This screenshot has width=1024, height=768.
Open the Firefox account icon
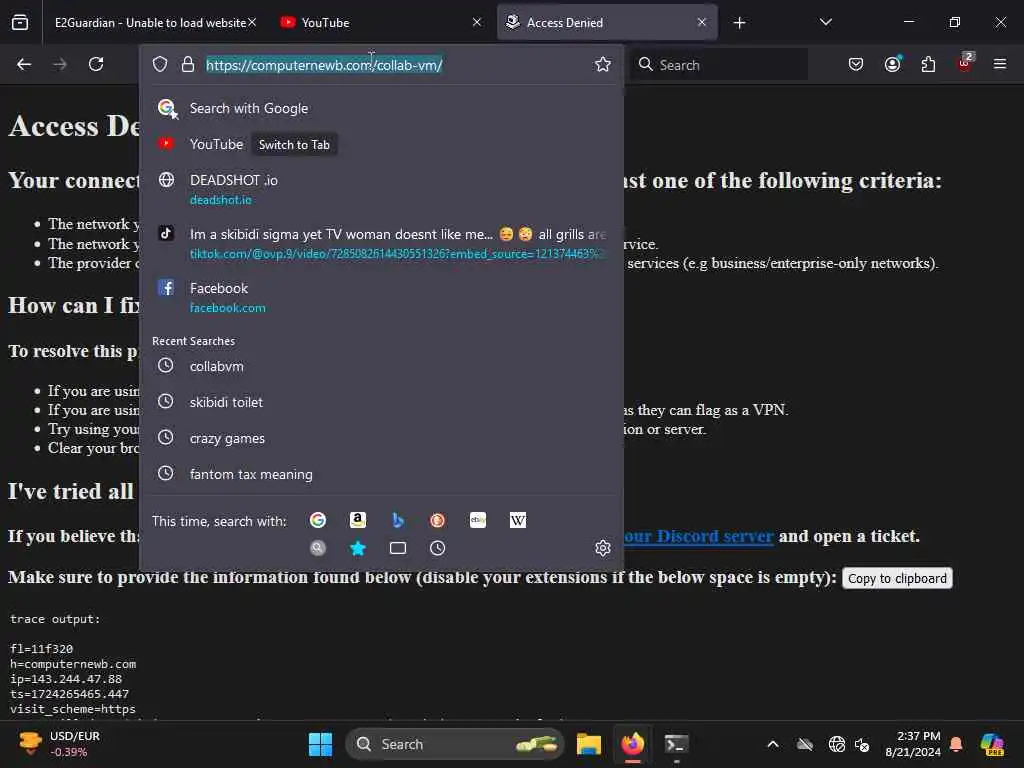coord(892,64)
